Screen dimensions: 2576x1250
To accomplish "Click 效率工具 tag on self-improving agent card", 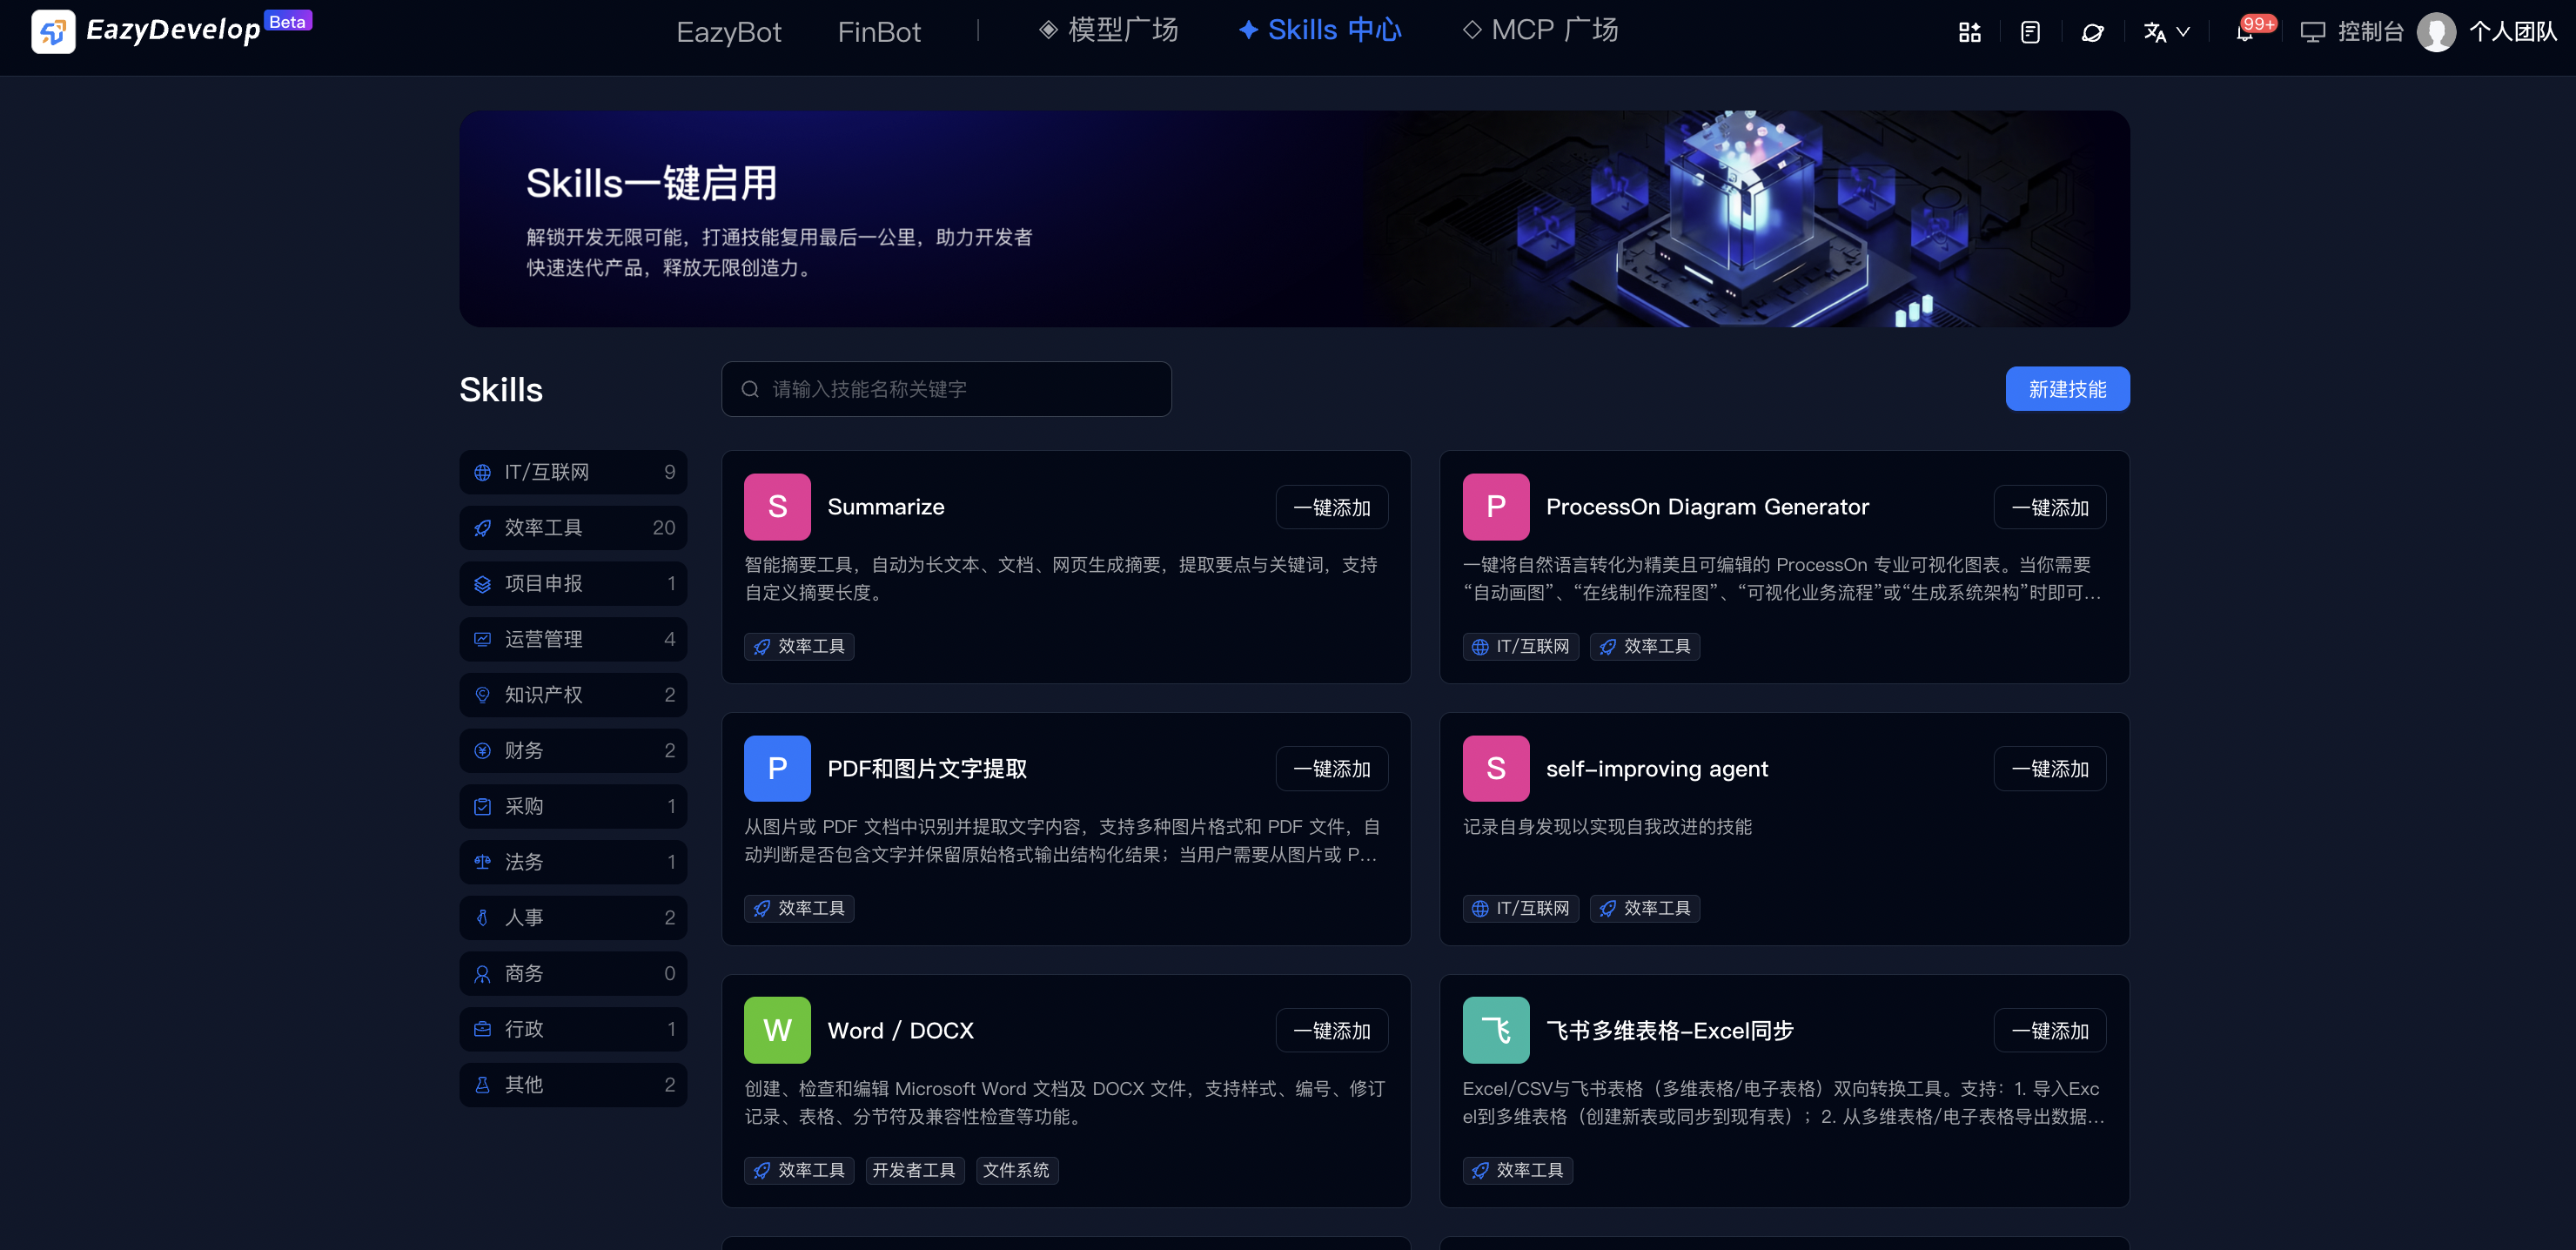I will click(1645, 909).
